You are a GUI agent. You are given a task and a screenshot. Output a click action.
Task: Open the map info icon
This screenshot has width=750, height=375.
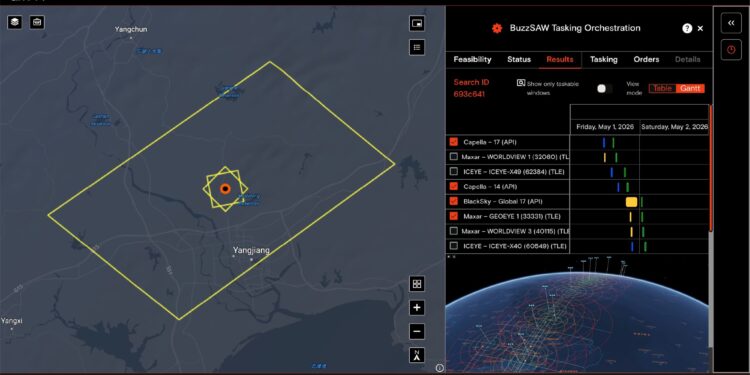(440, 368)
